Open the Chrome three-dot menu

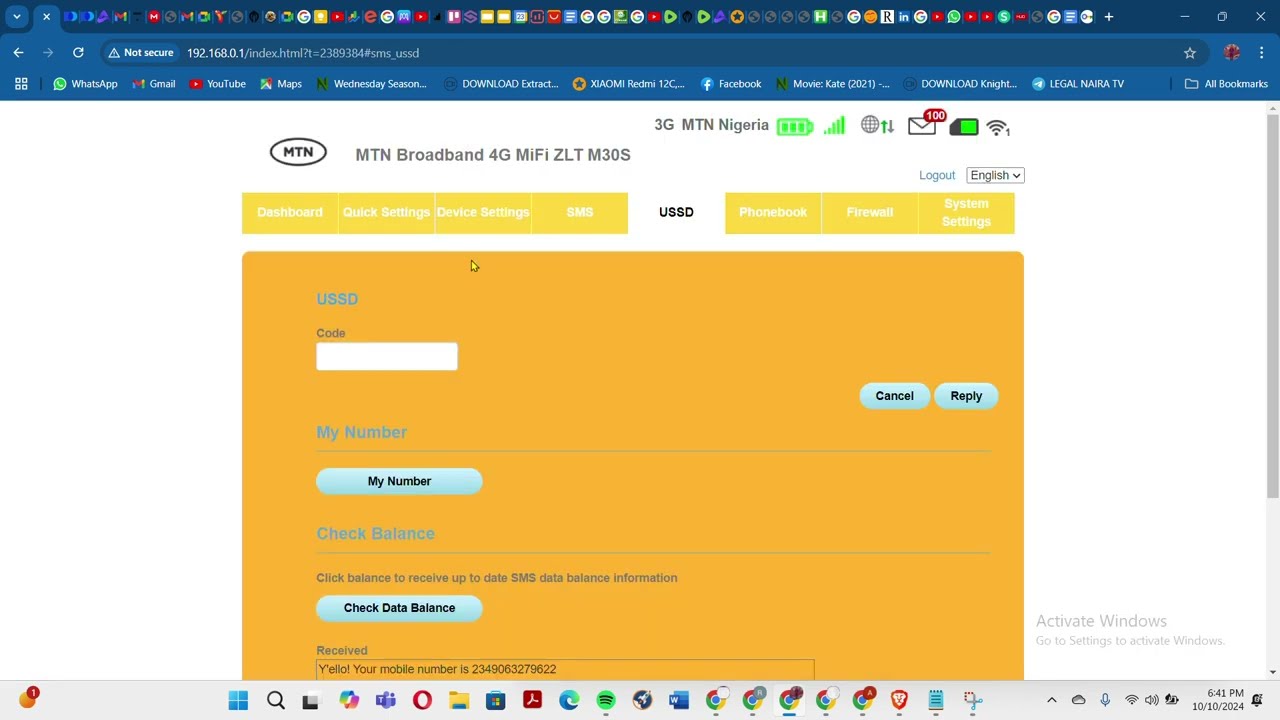(1262, 53)
